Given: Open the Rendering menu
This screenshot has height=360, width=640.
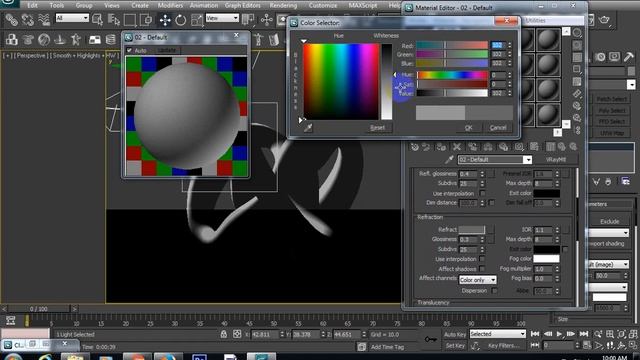Looking at the screenshot, I should click(x=283, y=5).
